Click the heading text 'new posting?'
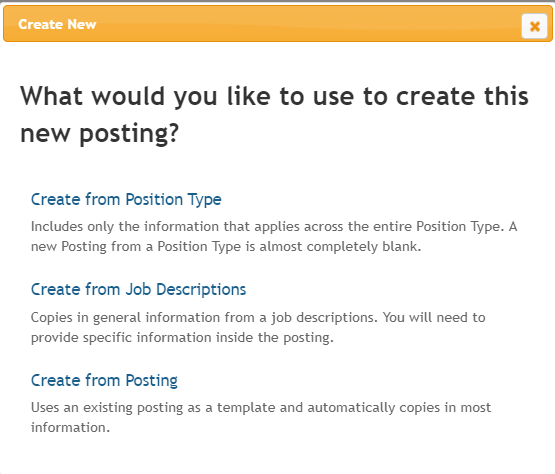Image resolution: width=555 pixels, height=474 pixels. (100, 134)
